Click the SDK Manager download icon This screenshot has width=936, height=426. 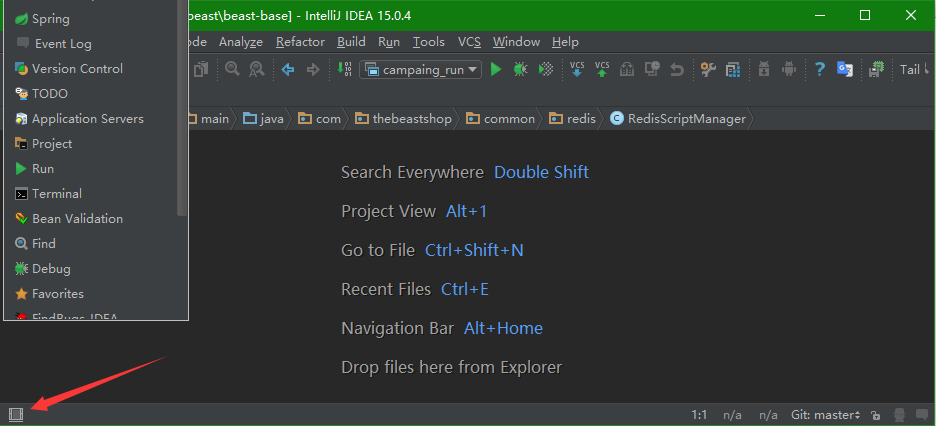(764, 69)
